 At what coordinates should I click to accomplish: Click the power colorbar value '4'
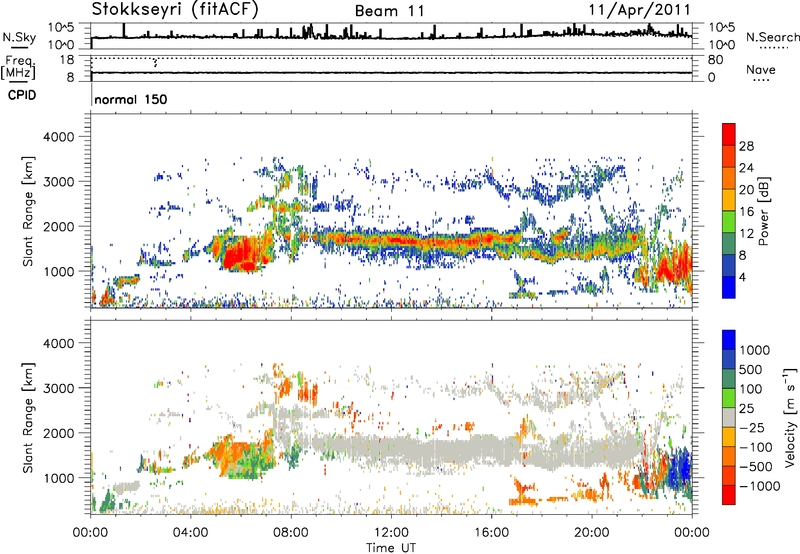[742, 277]
